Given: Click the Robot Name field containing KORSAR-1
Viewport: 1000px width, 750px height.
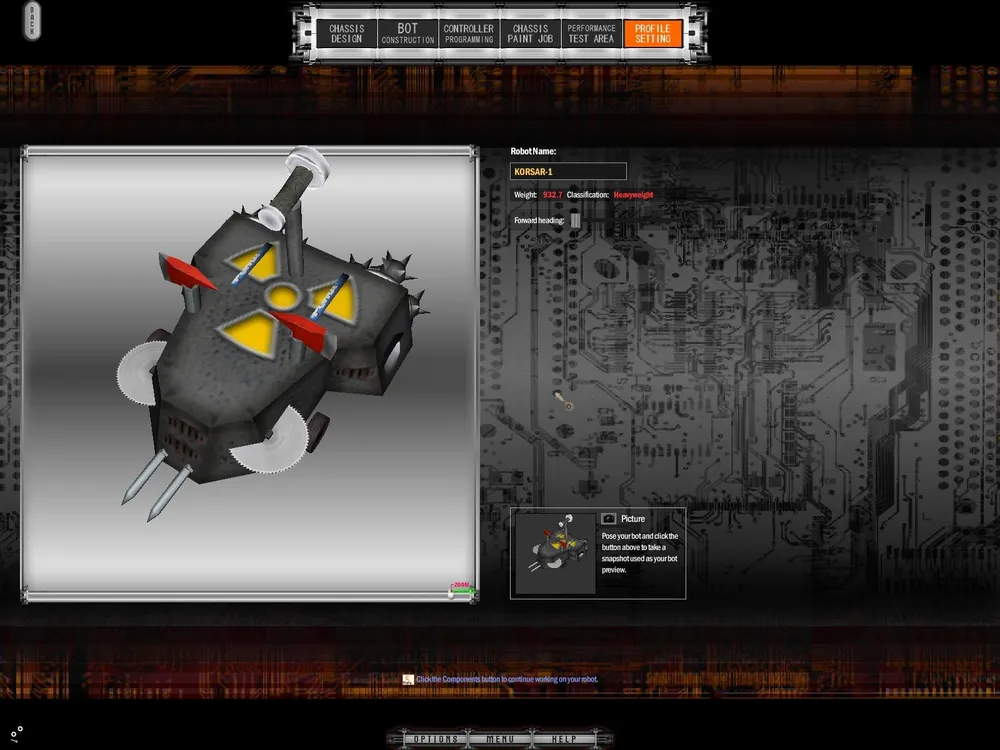Looking at the screenshot, I should [568, 172].
